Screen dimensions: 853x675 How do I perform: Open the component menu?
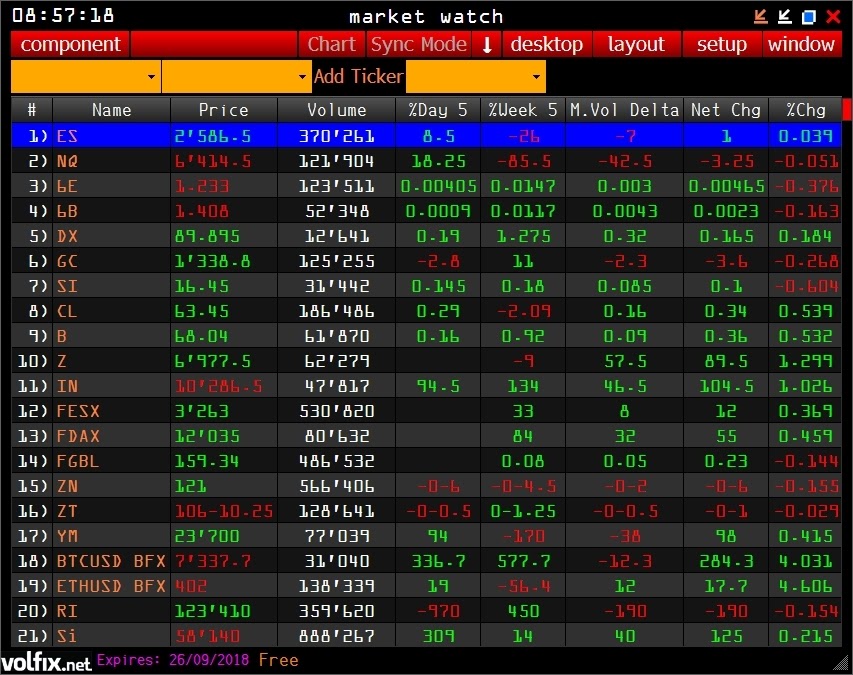pos(70,44)
